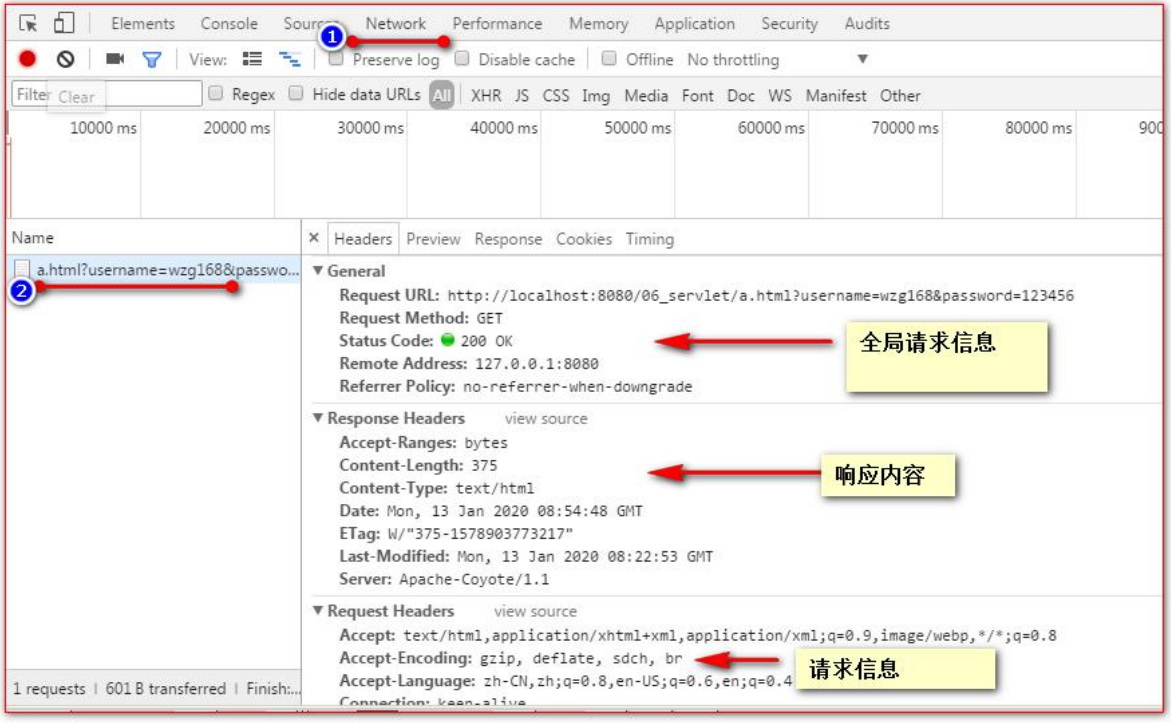Switch to the Console tab

[x=229, y=24]
